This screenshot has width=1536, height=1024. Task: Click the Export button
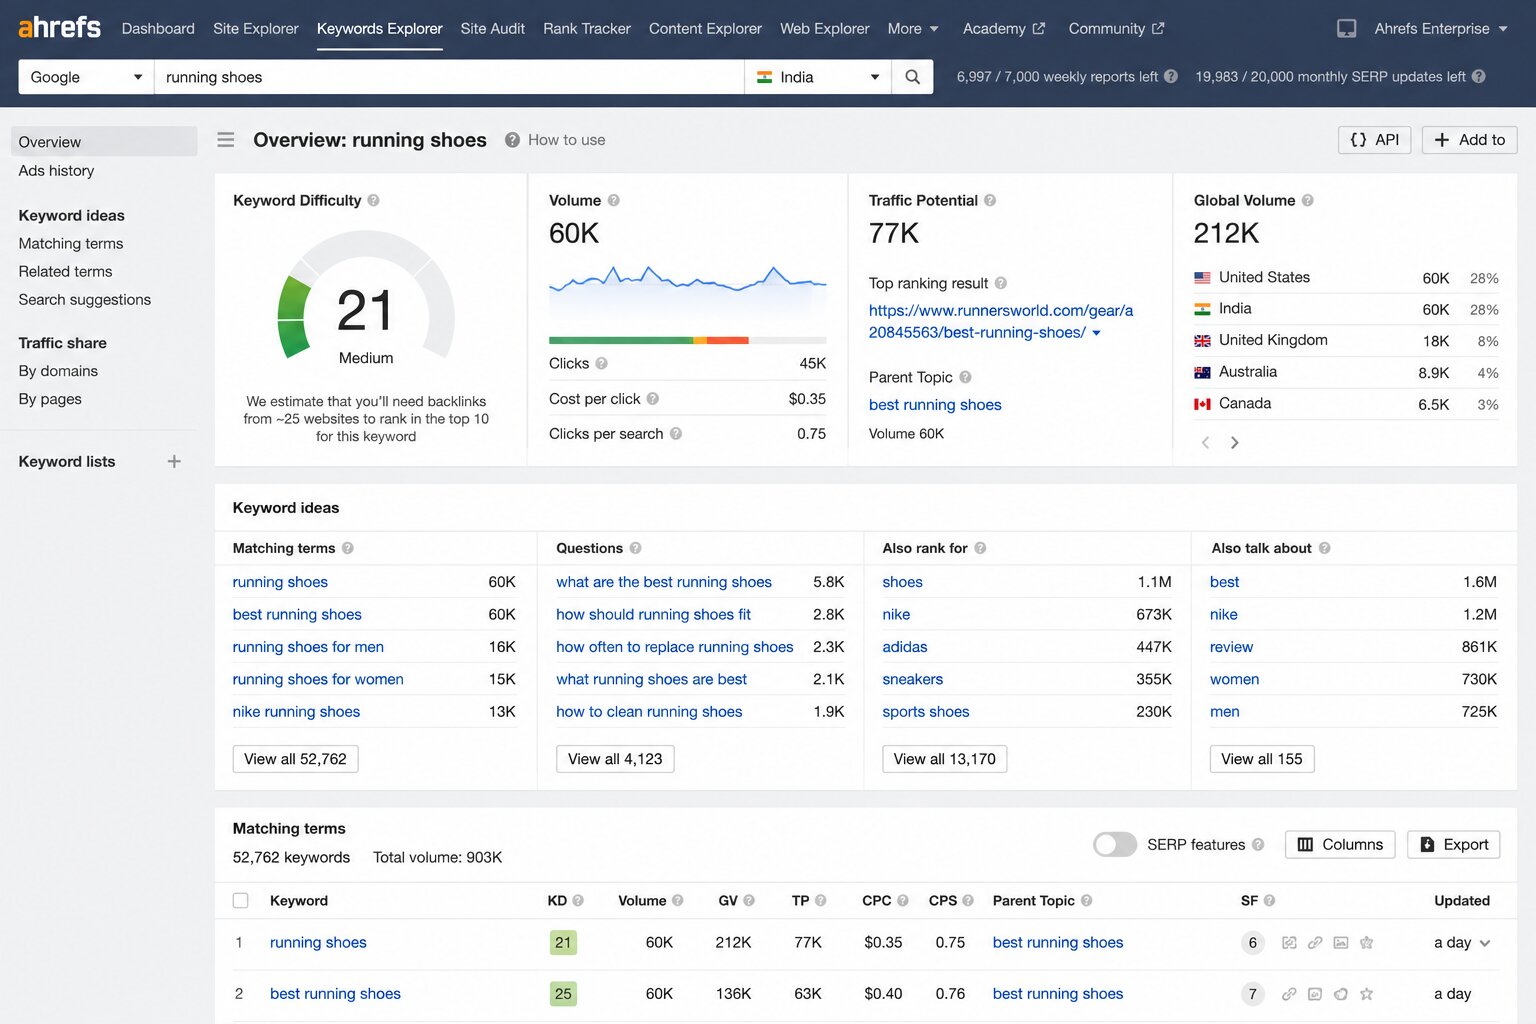(1454, 844)
